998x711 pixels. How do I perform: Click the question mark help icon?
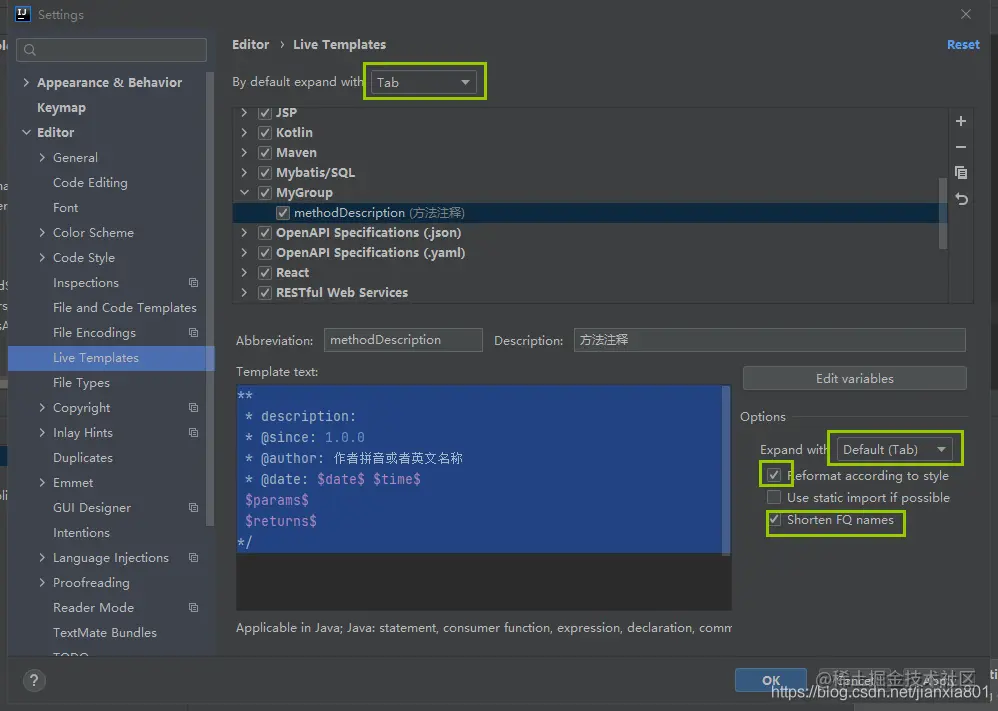tap(34, 680)
